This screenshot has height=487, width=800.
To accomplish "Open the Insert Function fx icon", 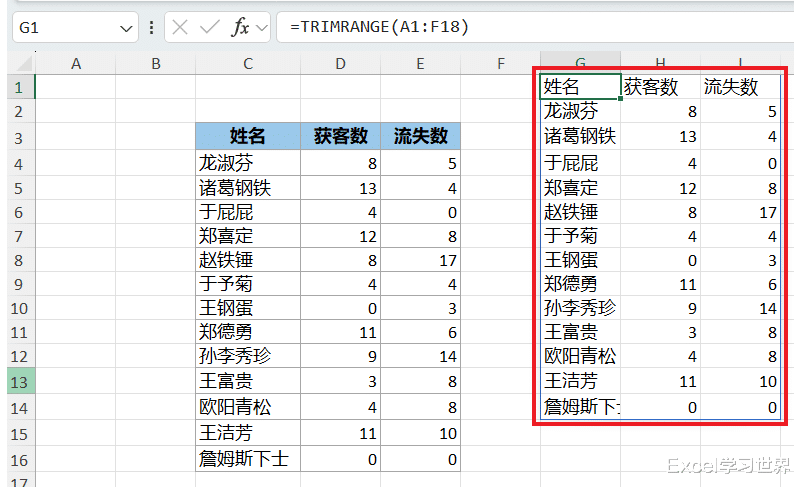I will (240, 27).
